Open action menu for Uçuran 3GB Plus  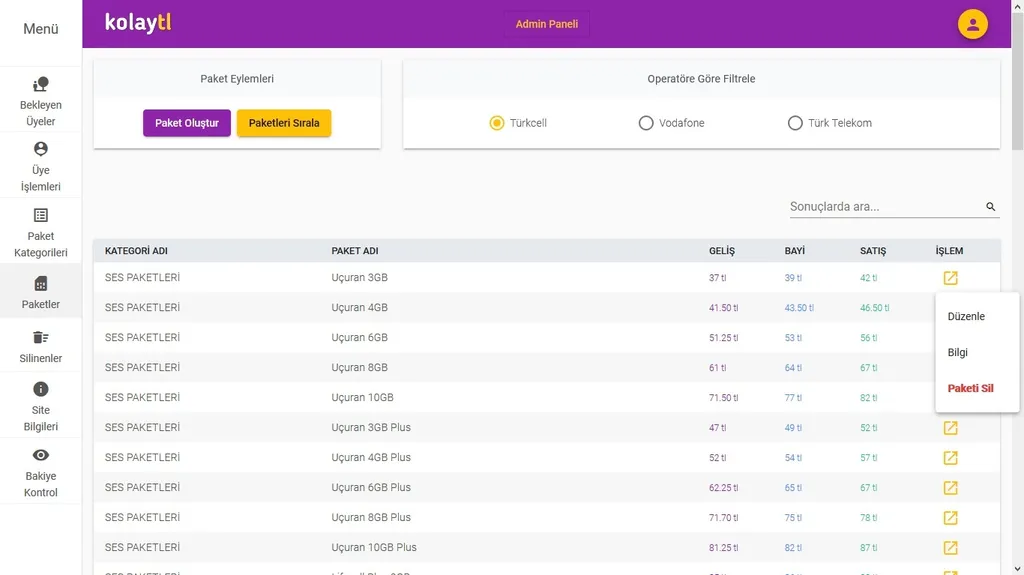coord(950,428)
